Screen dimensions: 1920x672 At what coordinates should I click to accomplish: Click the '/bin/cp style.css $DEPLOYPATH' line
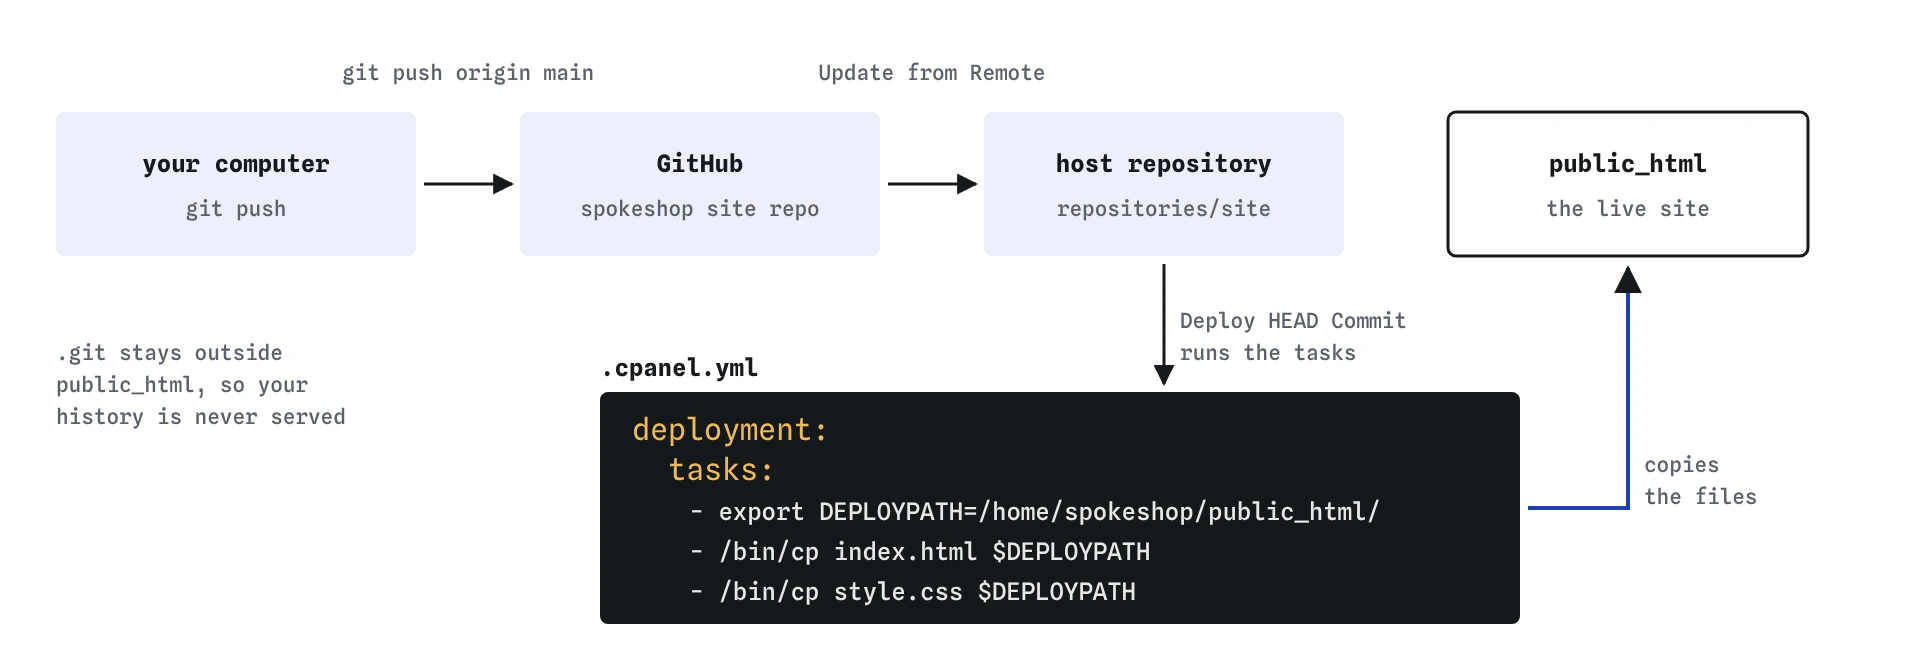pyautogui.click(x=913, y=592)
